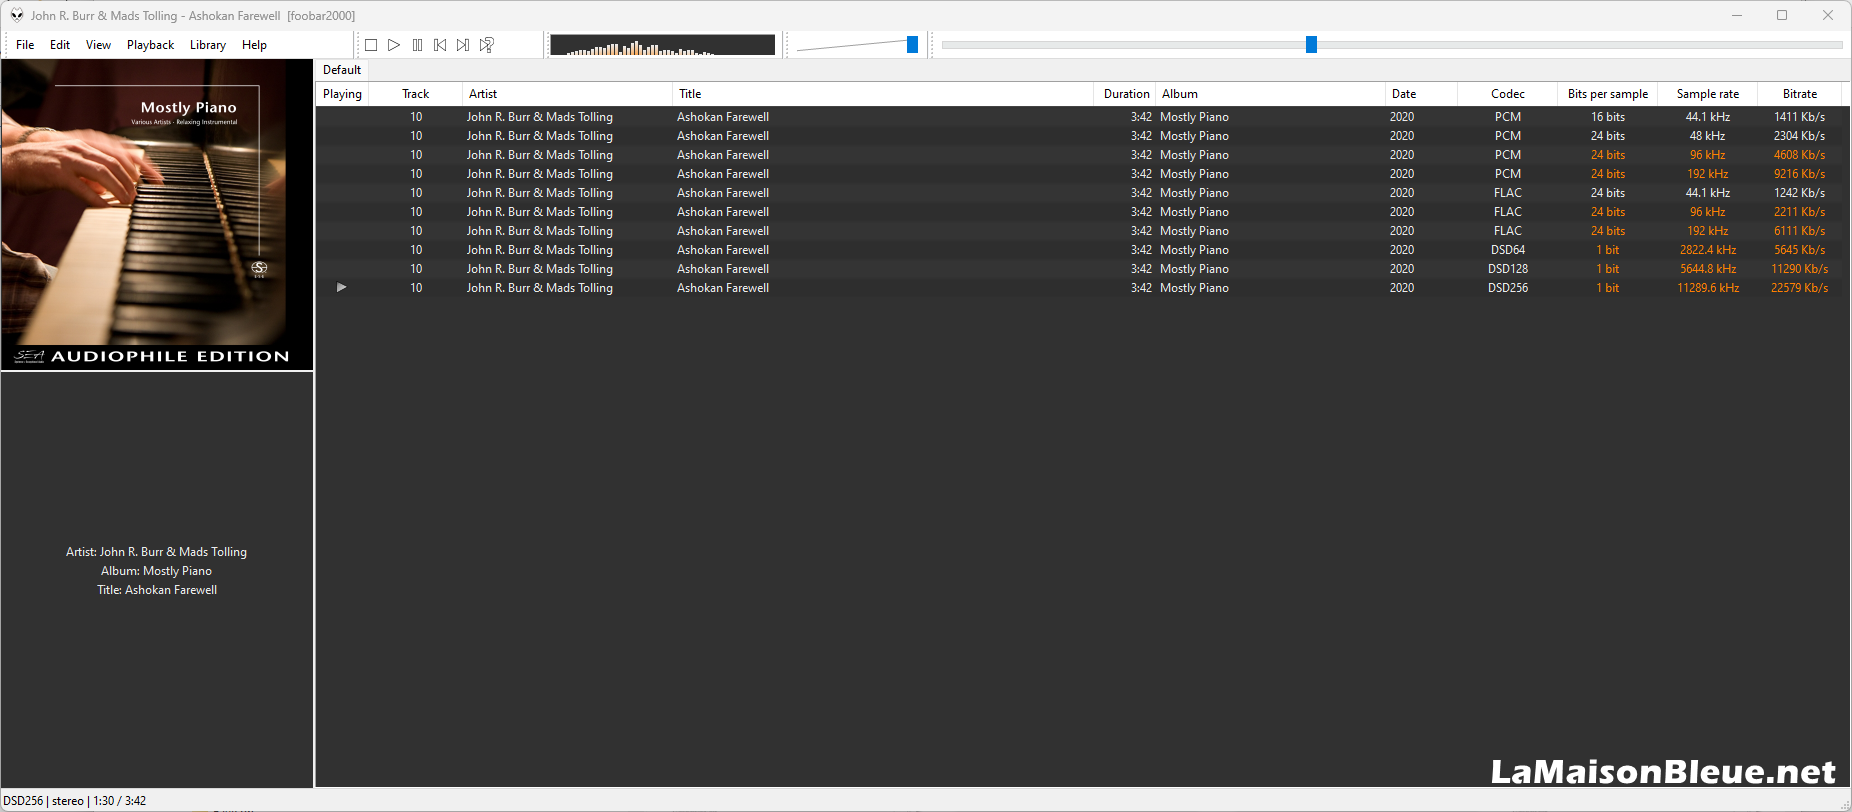
Task: Click the 22579 Kb/s bitrate cell
Action: click(x=1800, y=288)
